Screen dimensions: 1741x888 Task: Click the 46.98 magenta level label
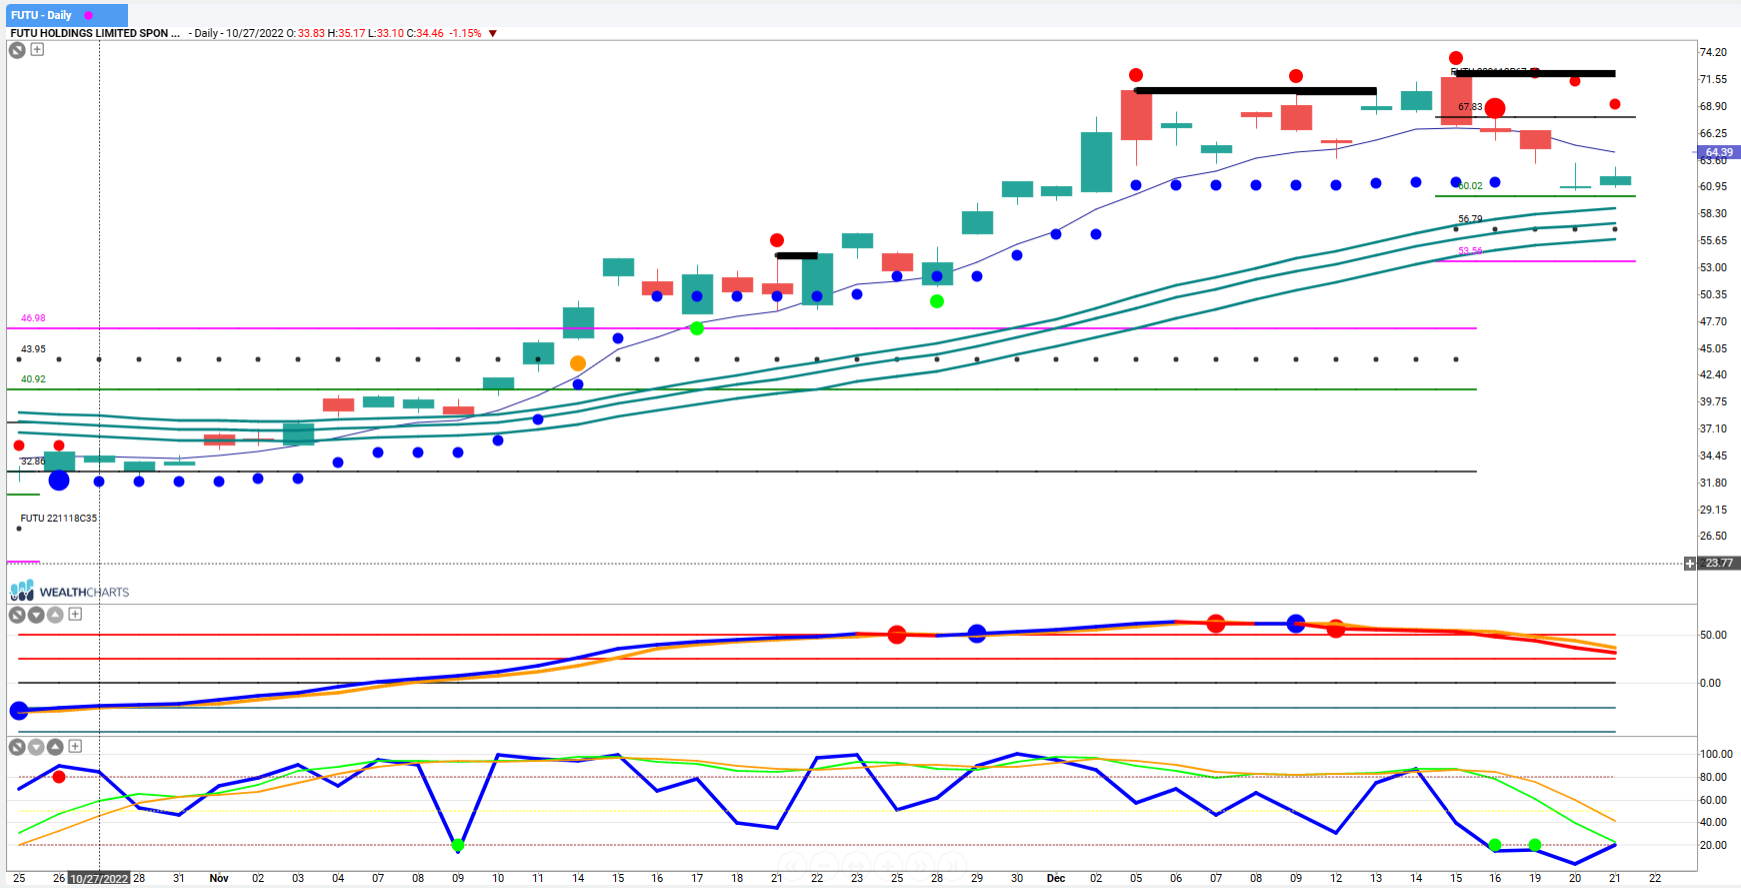click(33, 318)
